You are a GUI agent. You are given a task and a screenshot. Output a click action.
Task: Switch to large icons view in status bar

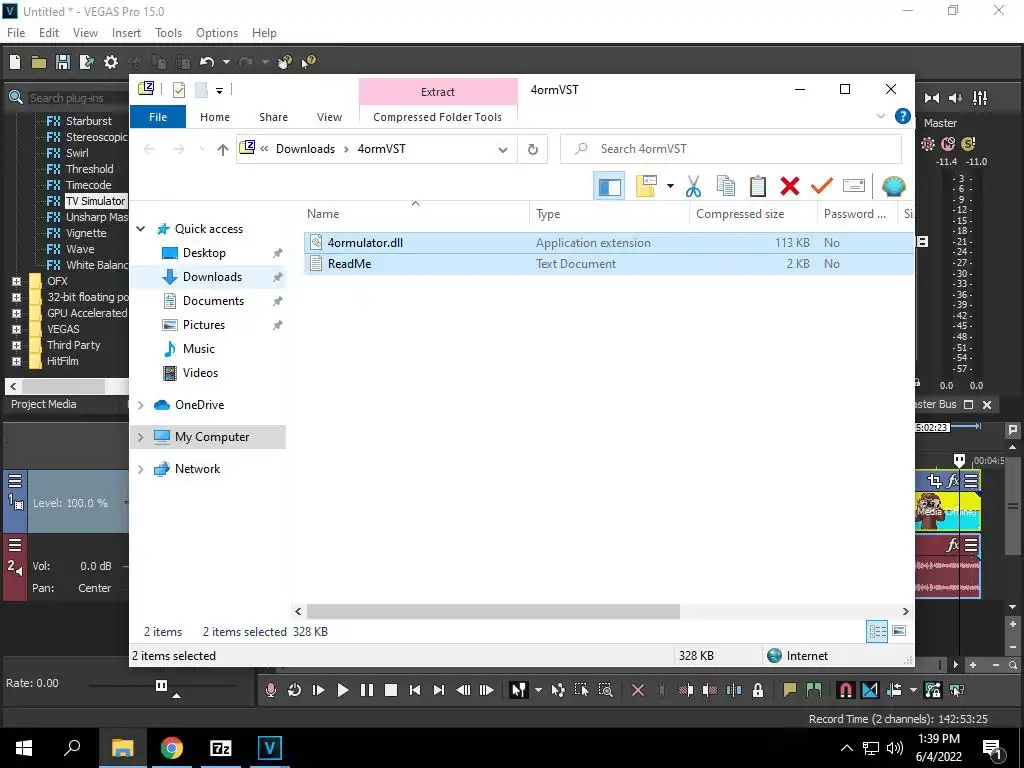899,632
